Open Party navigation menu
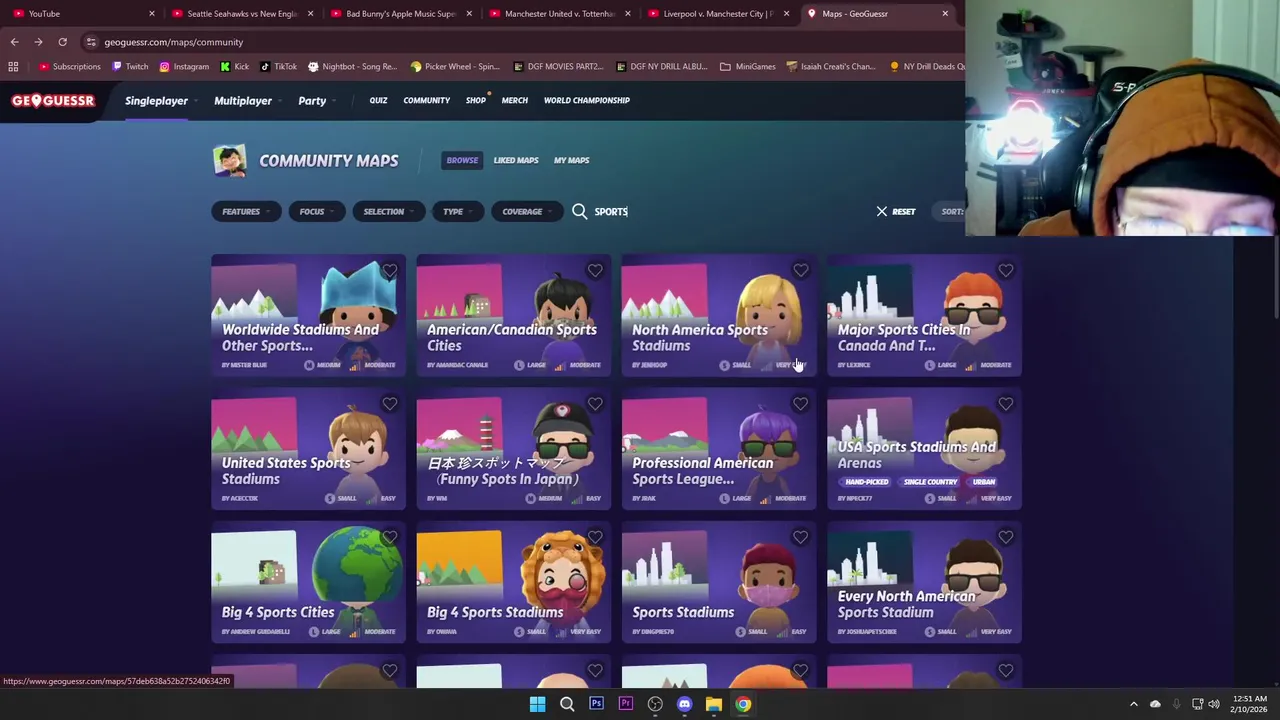 (316, 101)
